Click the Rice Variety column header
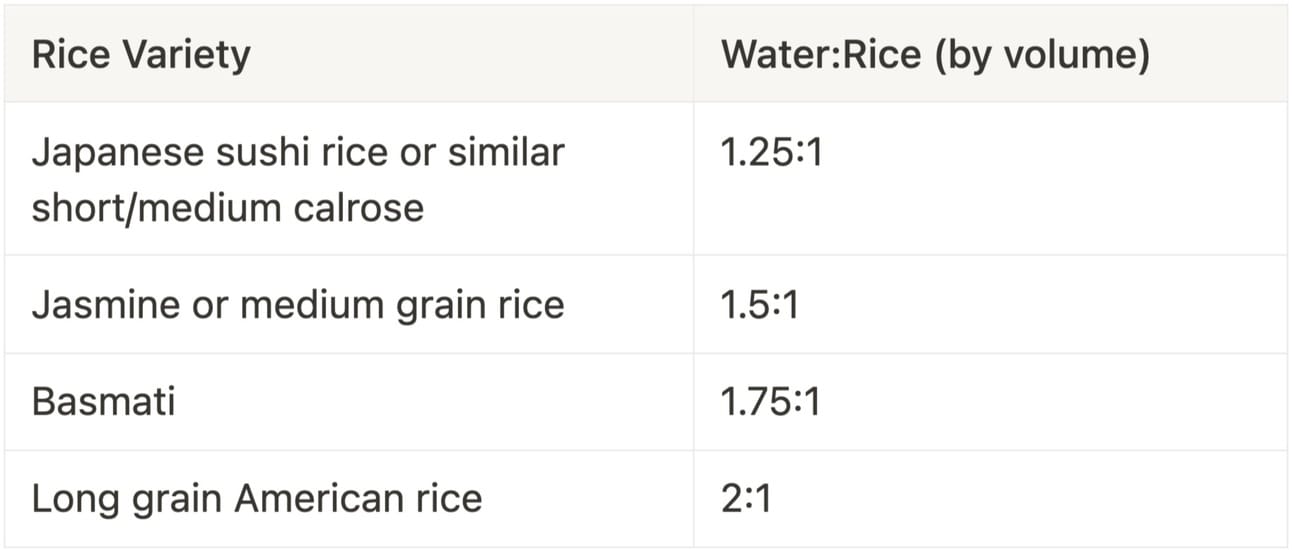Image resolution: width=1292 pixels, height=550 pixels. pyautogui.click(x=141, y=55)
